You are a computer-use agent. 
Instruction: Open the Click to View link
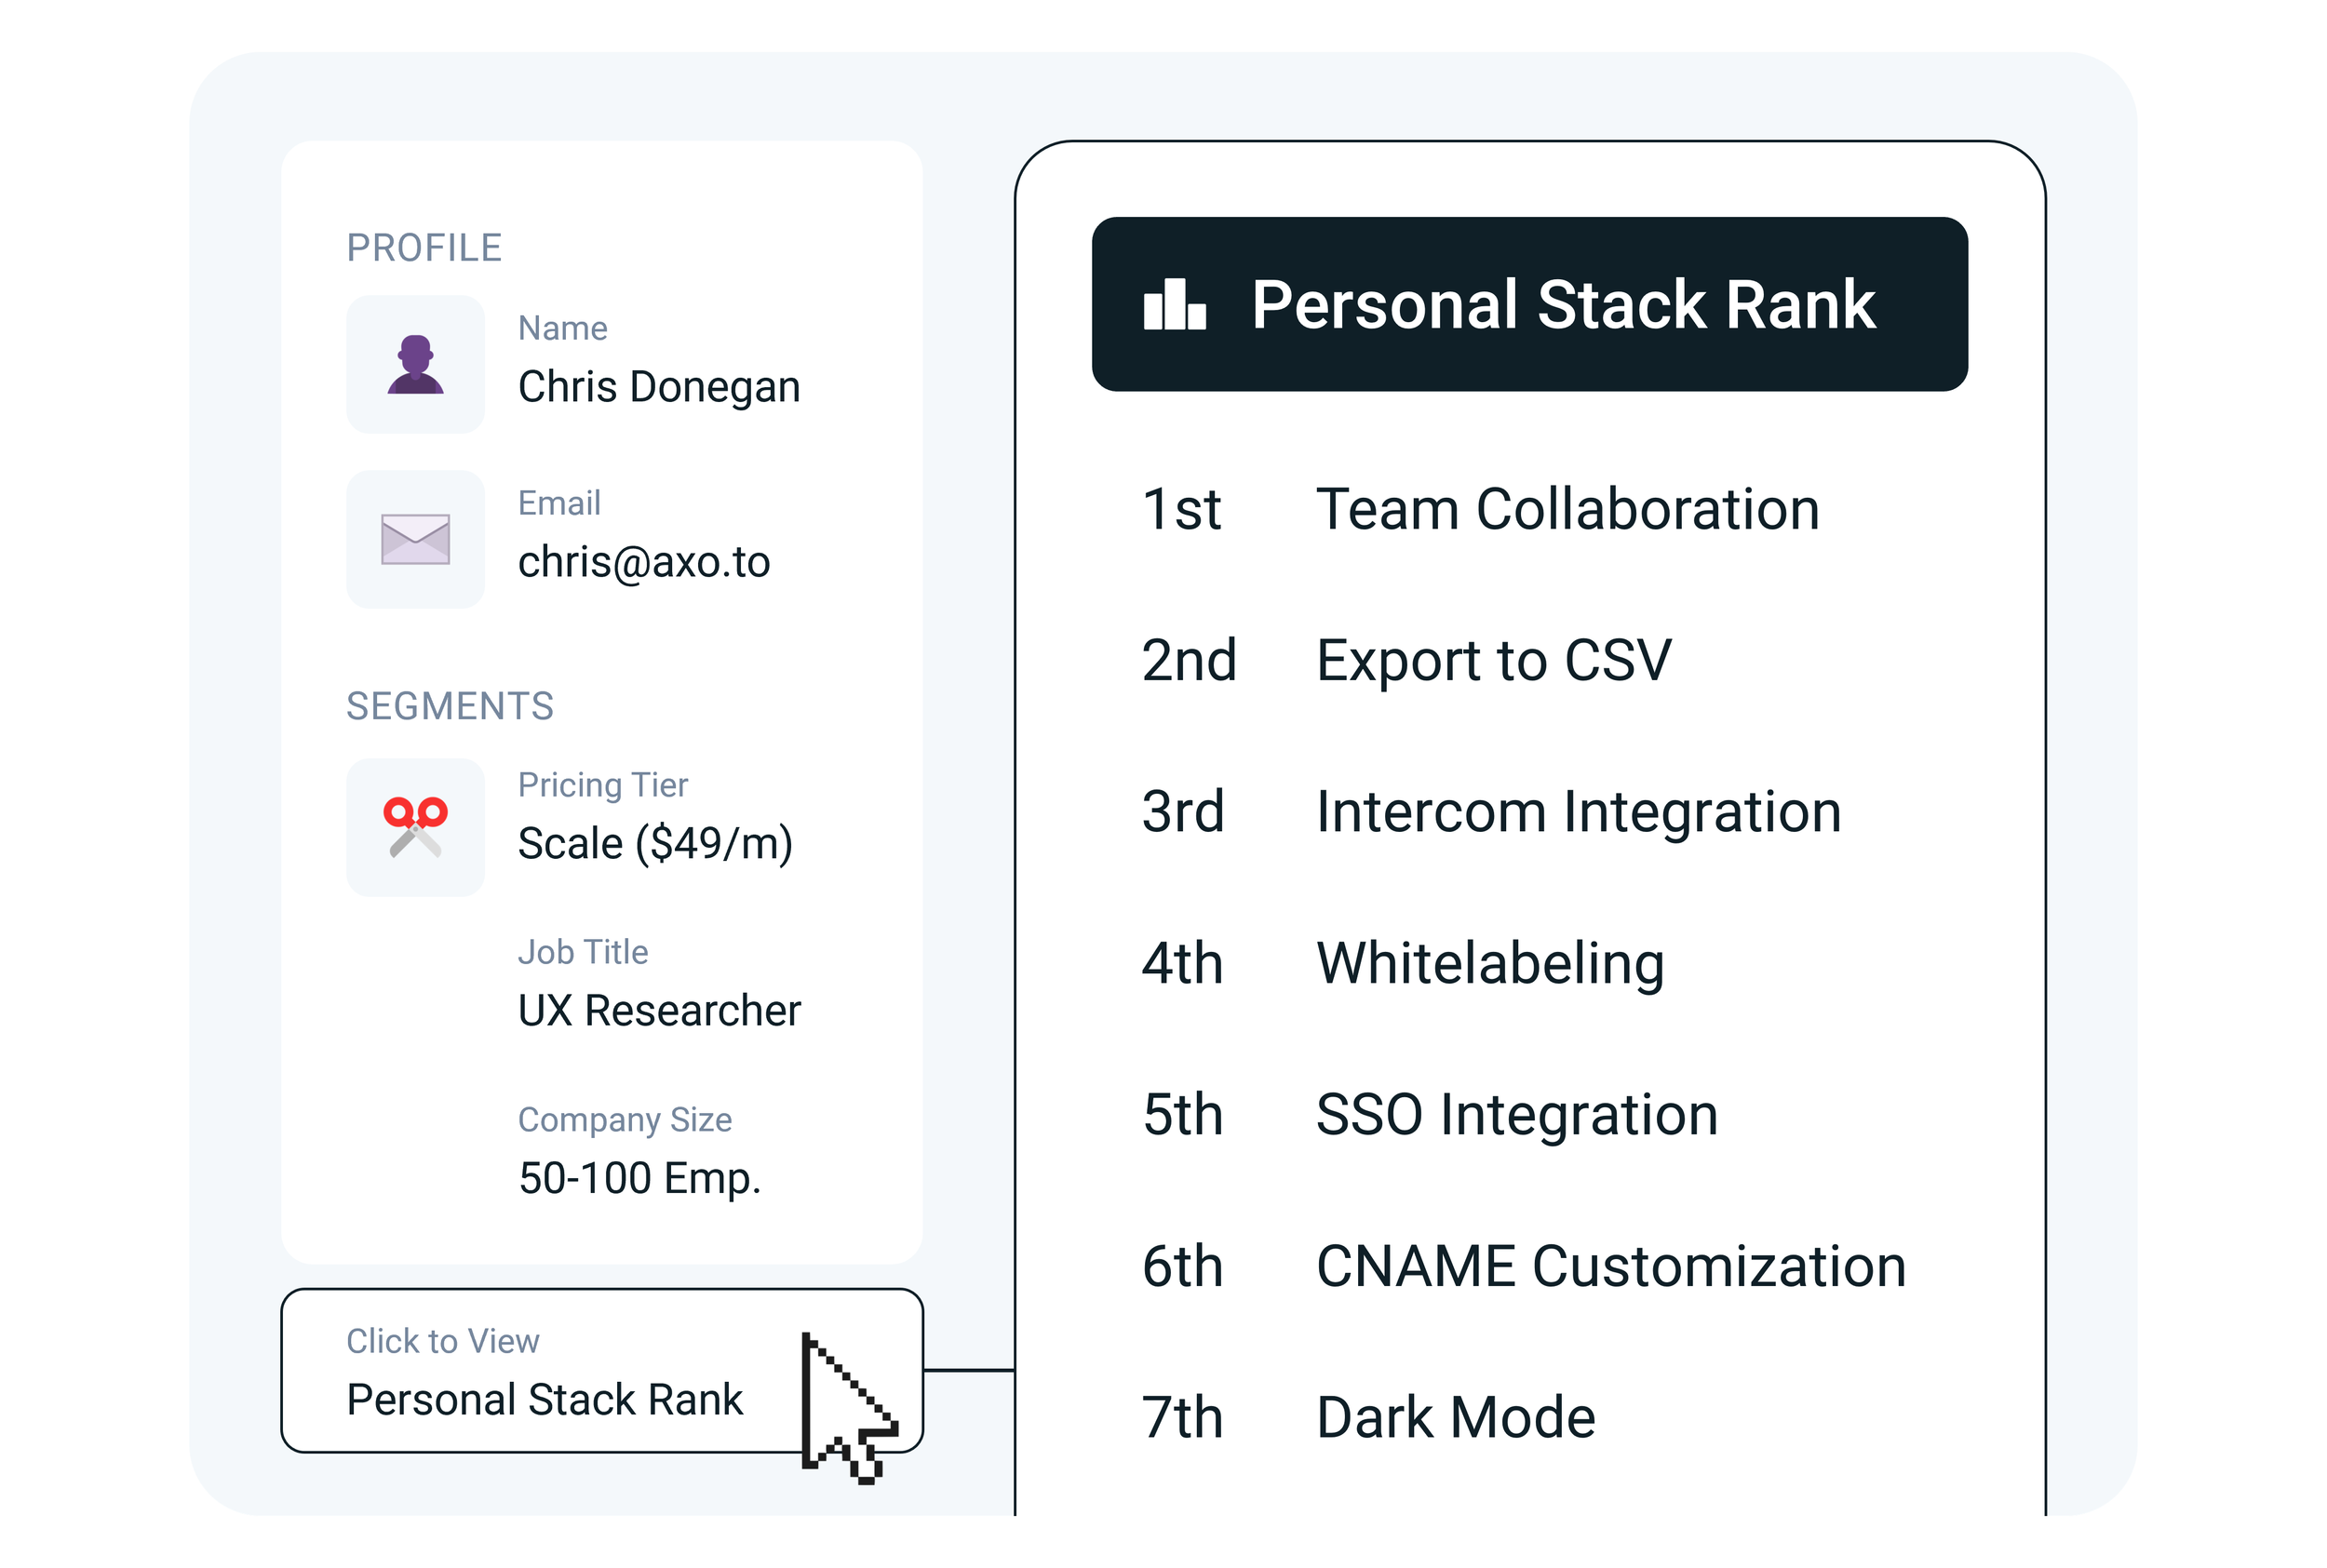pyautogui.click(x=443, y=1340)
